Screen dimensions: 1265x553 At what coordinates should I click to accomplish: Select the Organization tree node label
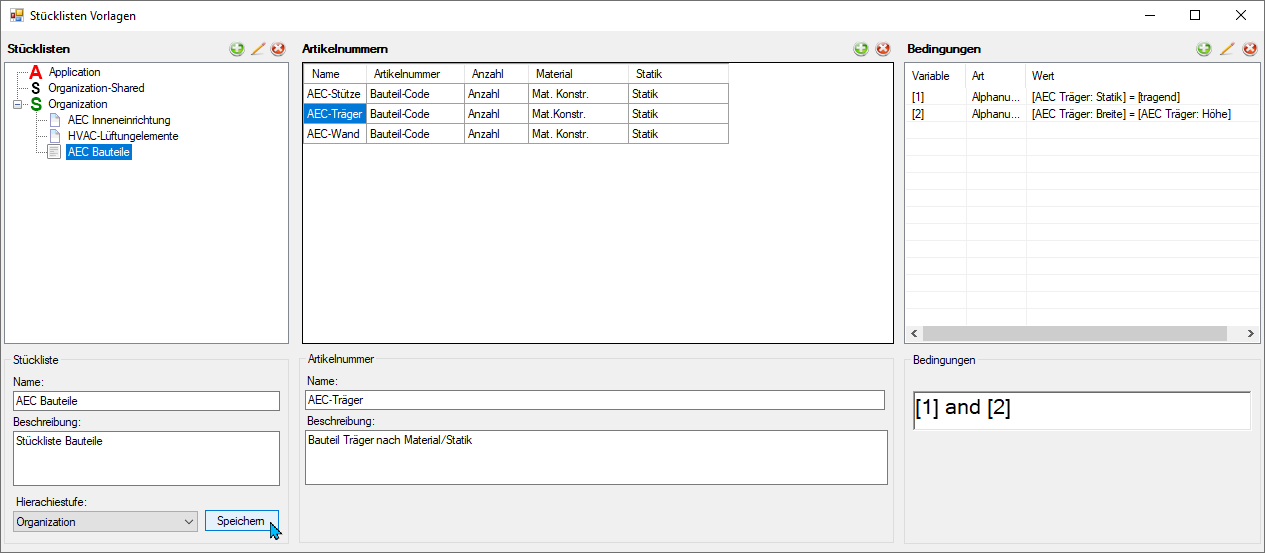click(x=78, y=104)
